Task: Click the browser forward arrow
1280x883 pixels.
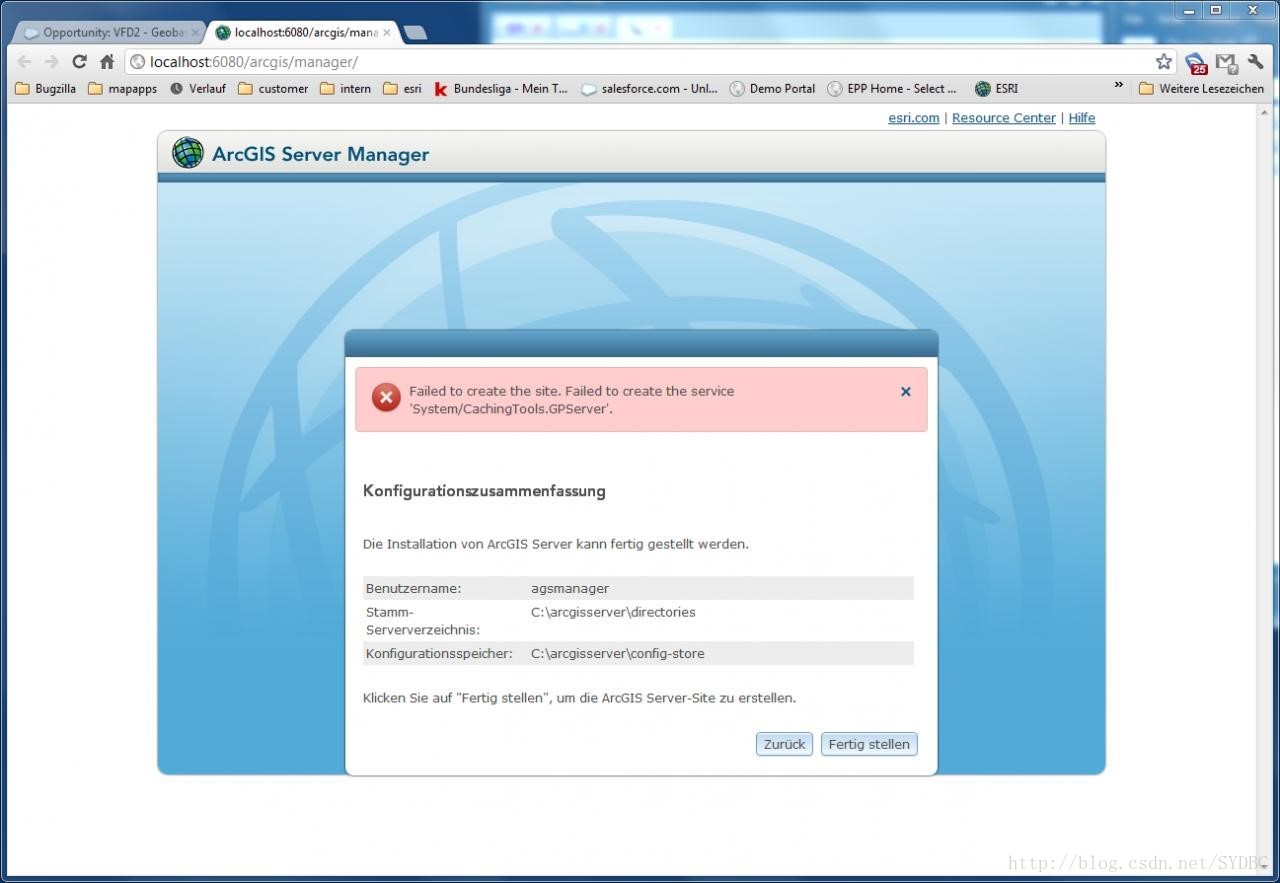Action: (52, 62)
